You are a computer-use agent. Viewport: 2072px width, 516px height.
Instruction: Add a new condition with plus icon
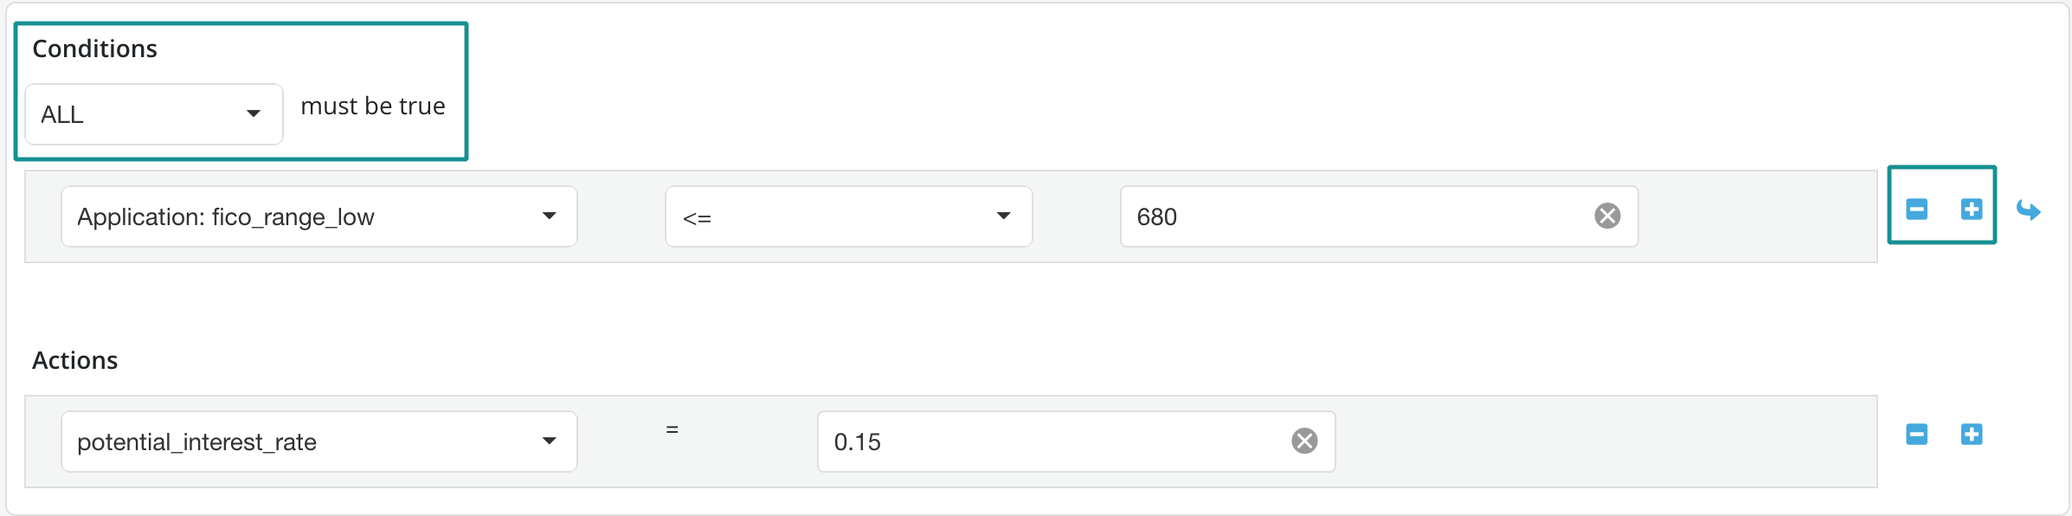point(1971,209)
